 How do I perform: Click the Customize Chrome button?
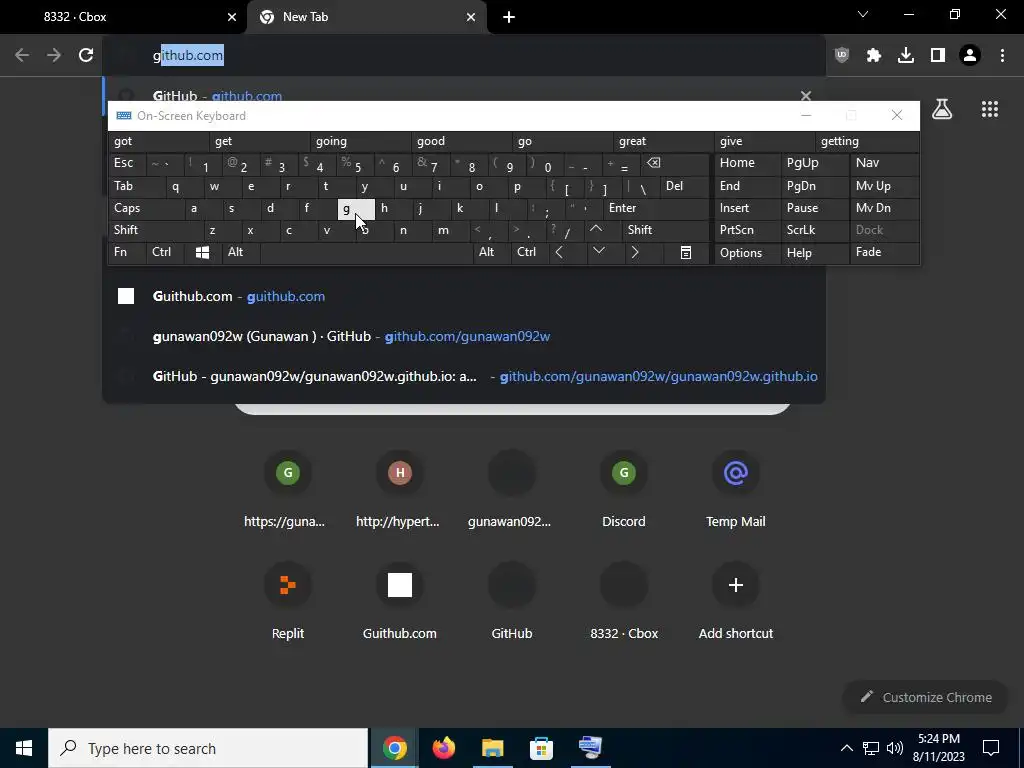(925, 697)
